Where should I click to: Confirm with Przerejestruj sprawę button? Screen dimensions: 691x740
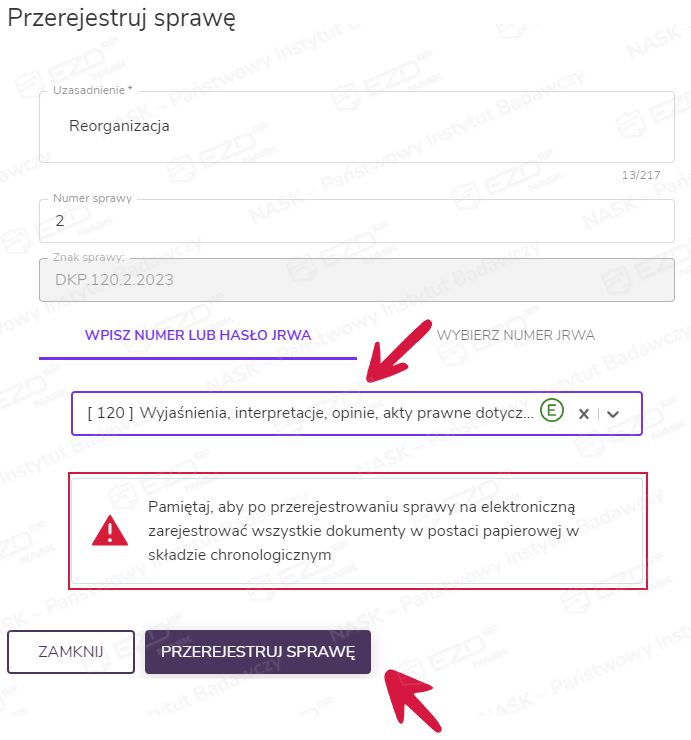click(258, 652)
